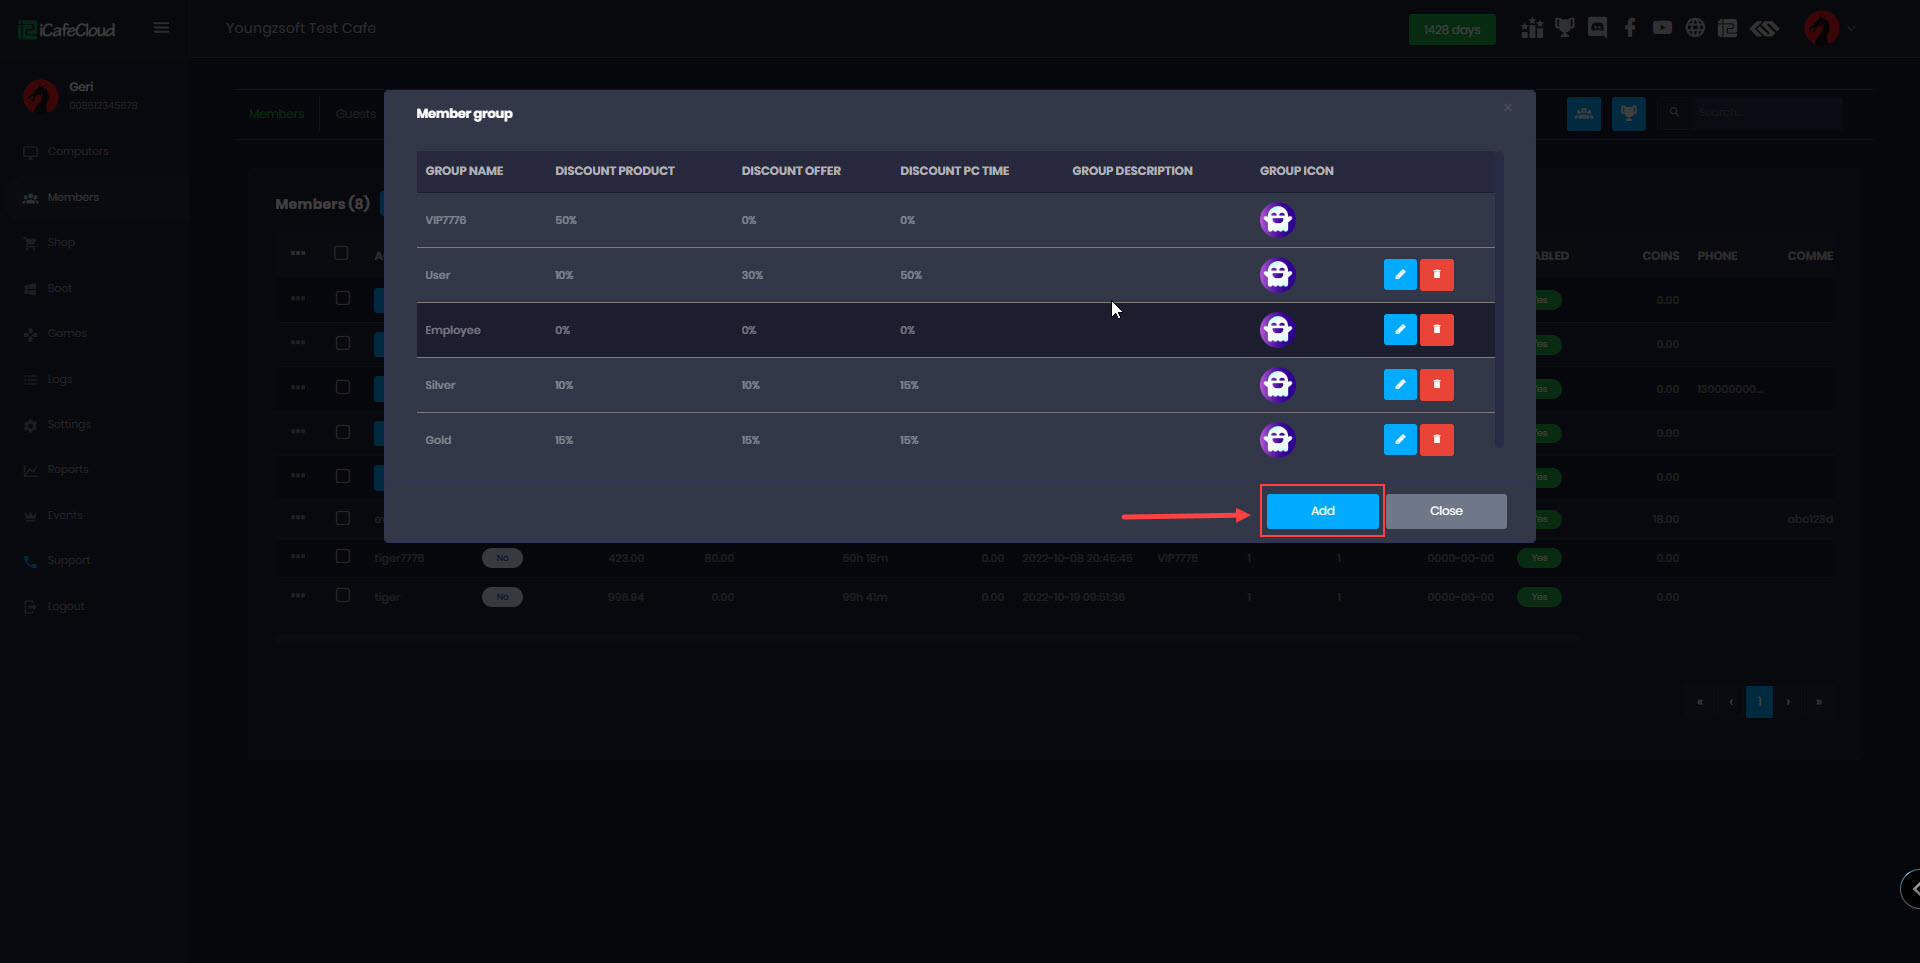
Task: Open Reports in the sidebar
Action: tap(68, 470)
